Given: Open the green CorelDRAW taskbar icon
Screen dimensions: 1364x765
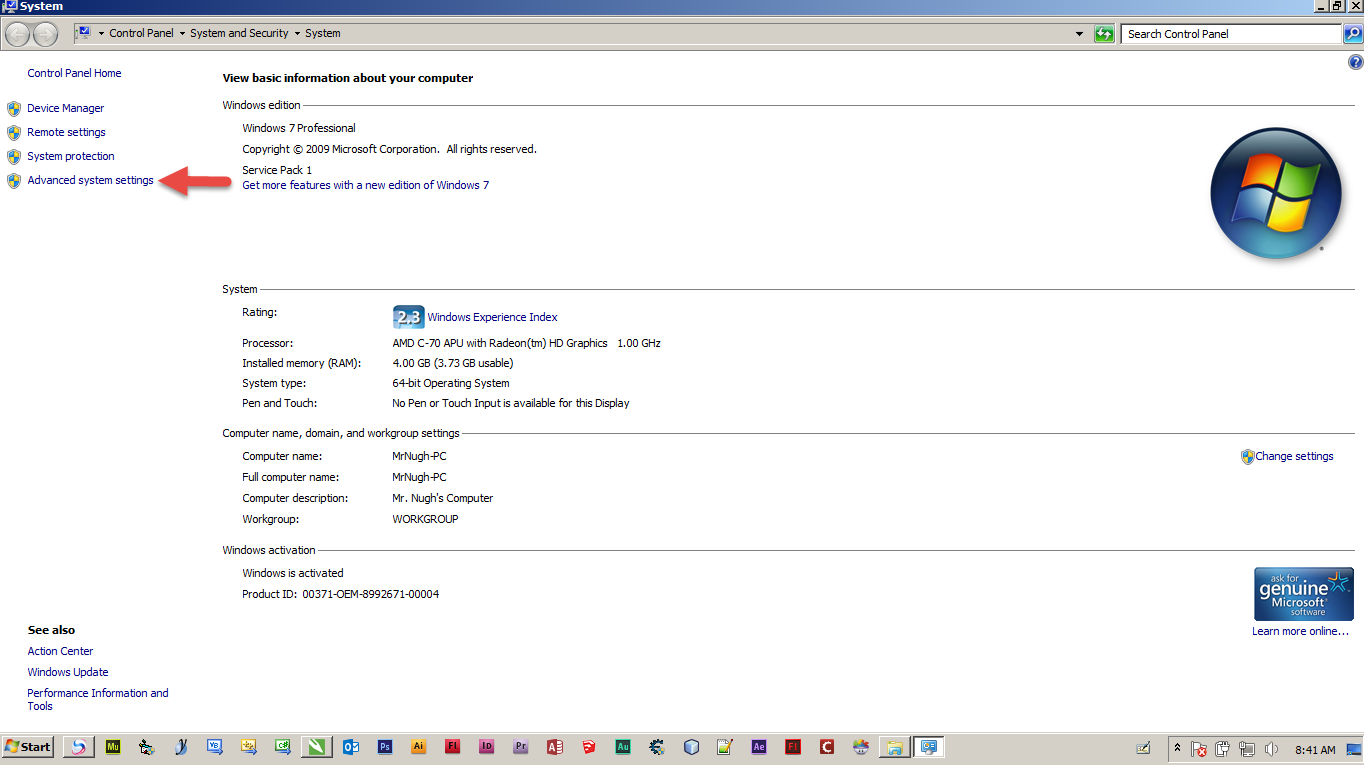Looking at the screenshot, I should click(x=317, y=747).
